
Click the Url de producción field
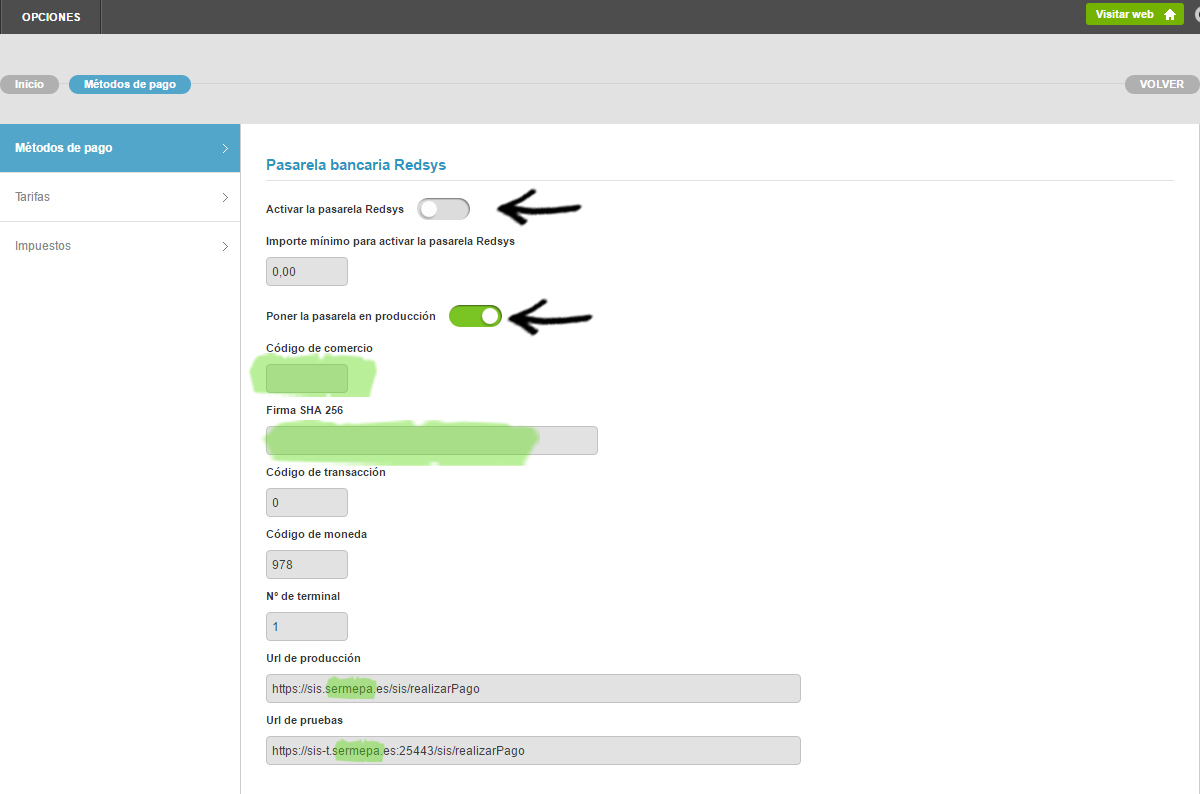(x=533, y=689)
